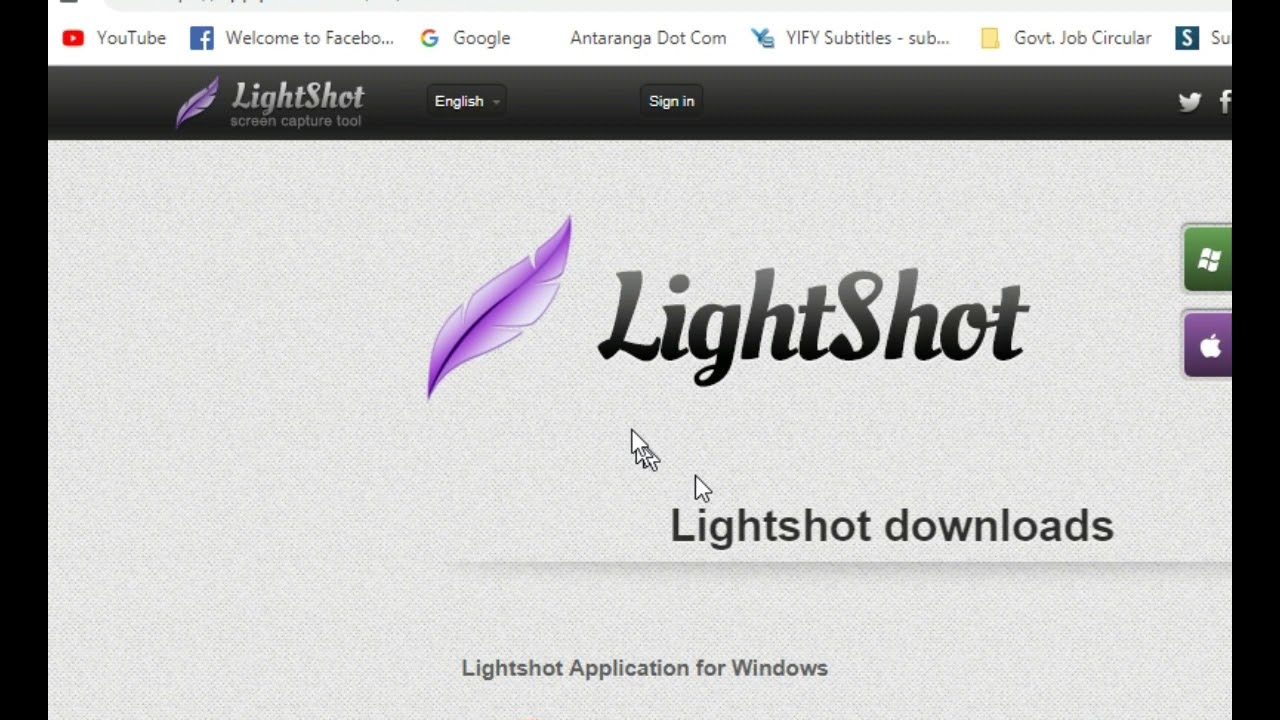1280x720 pixels.
Task: Click the purple Apple Mac download button
Action: coord(1208,345)
